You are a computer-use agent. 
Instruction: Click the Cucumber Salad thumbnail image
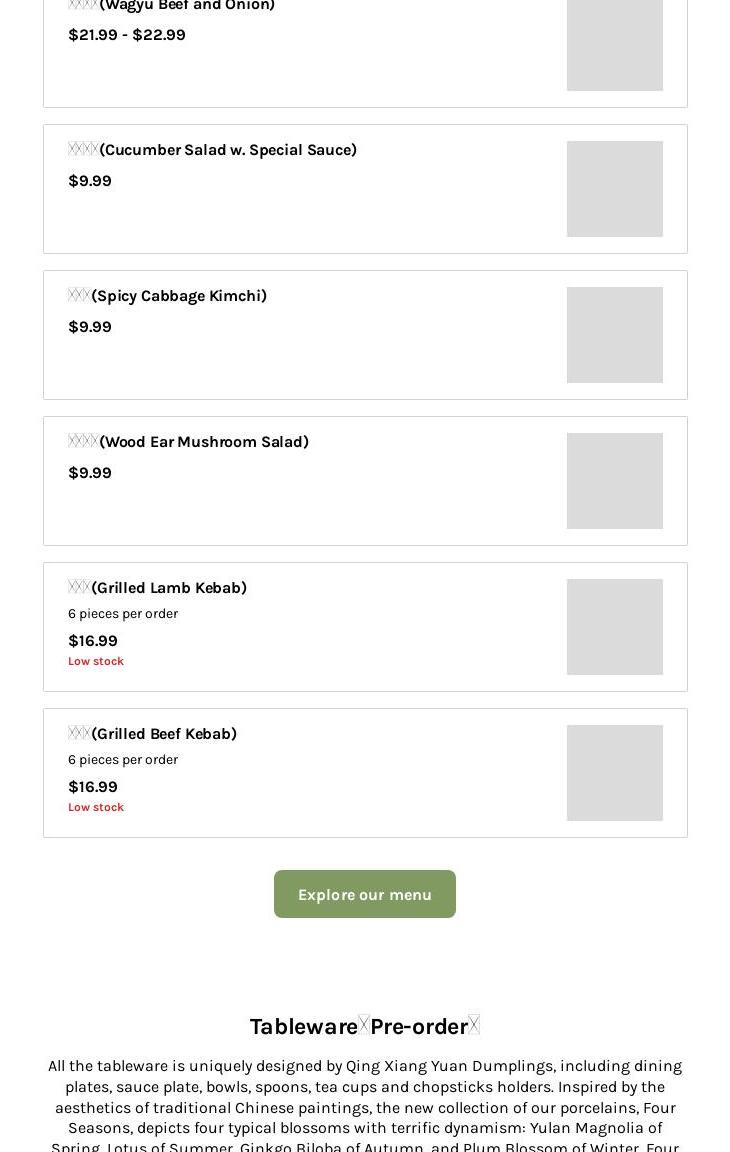614,189
